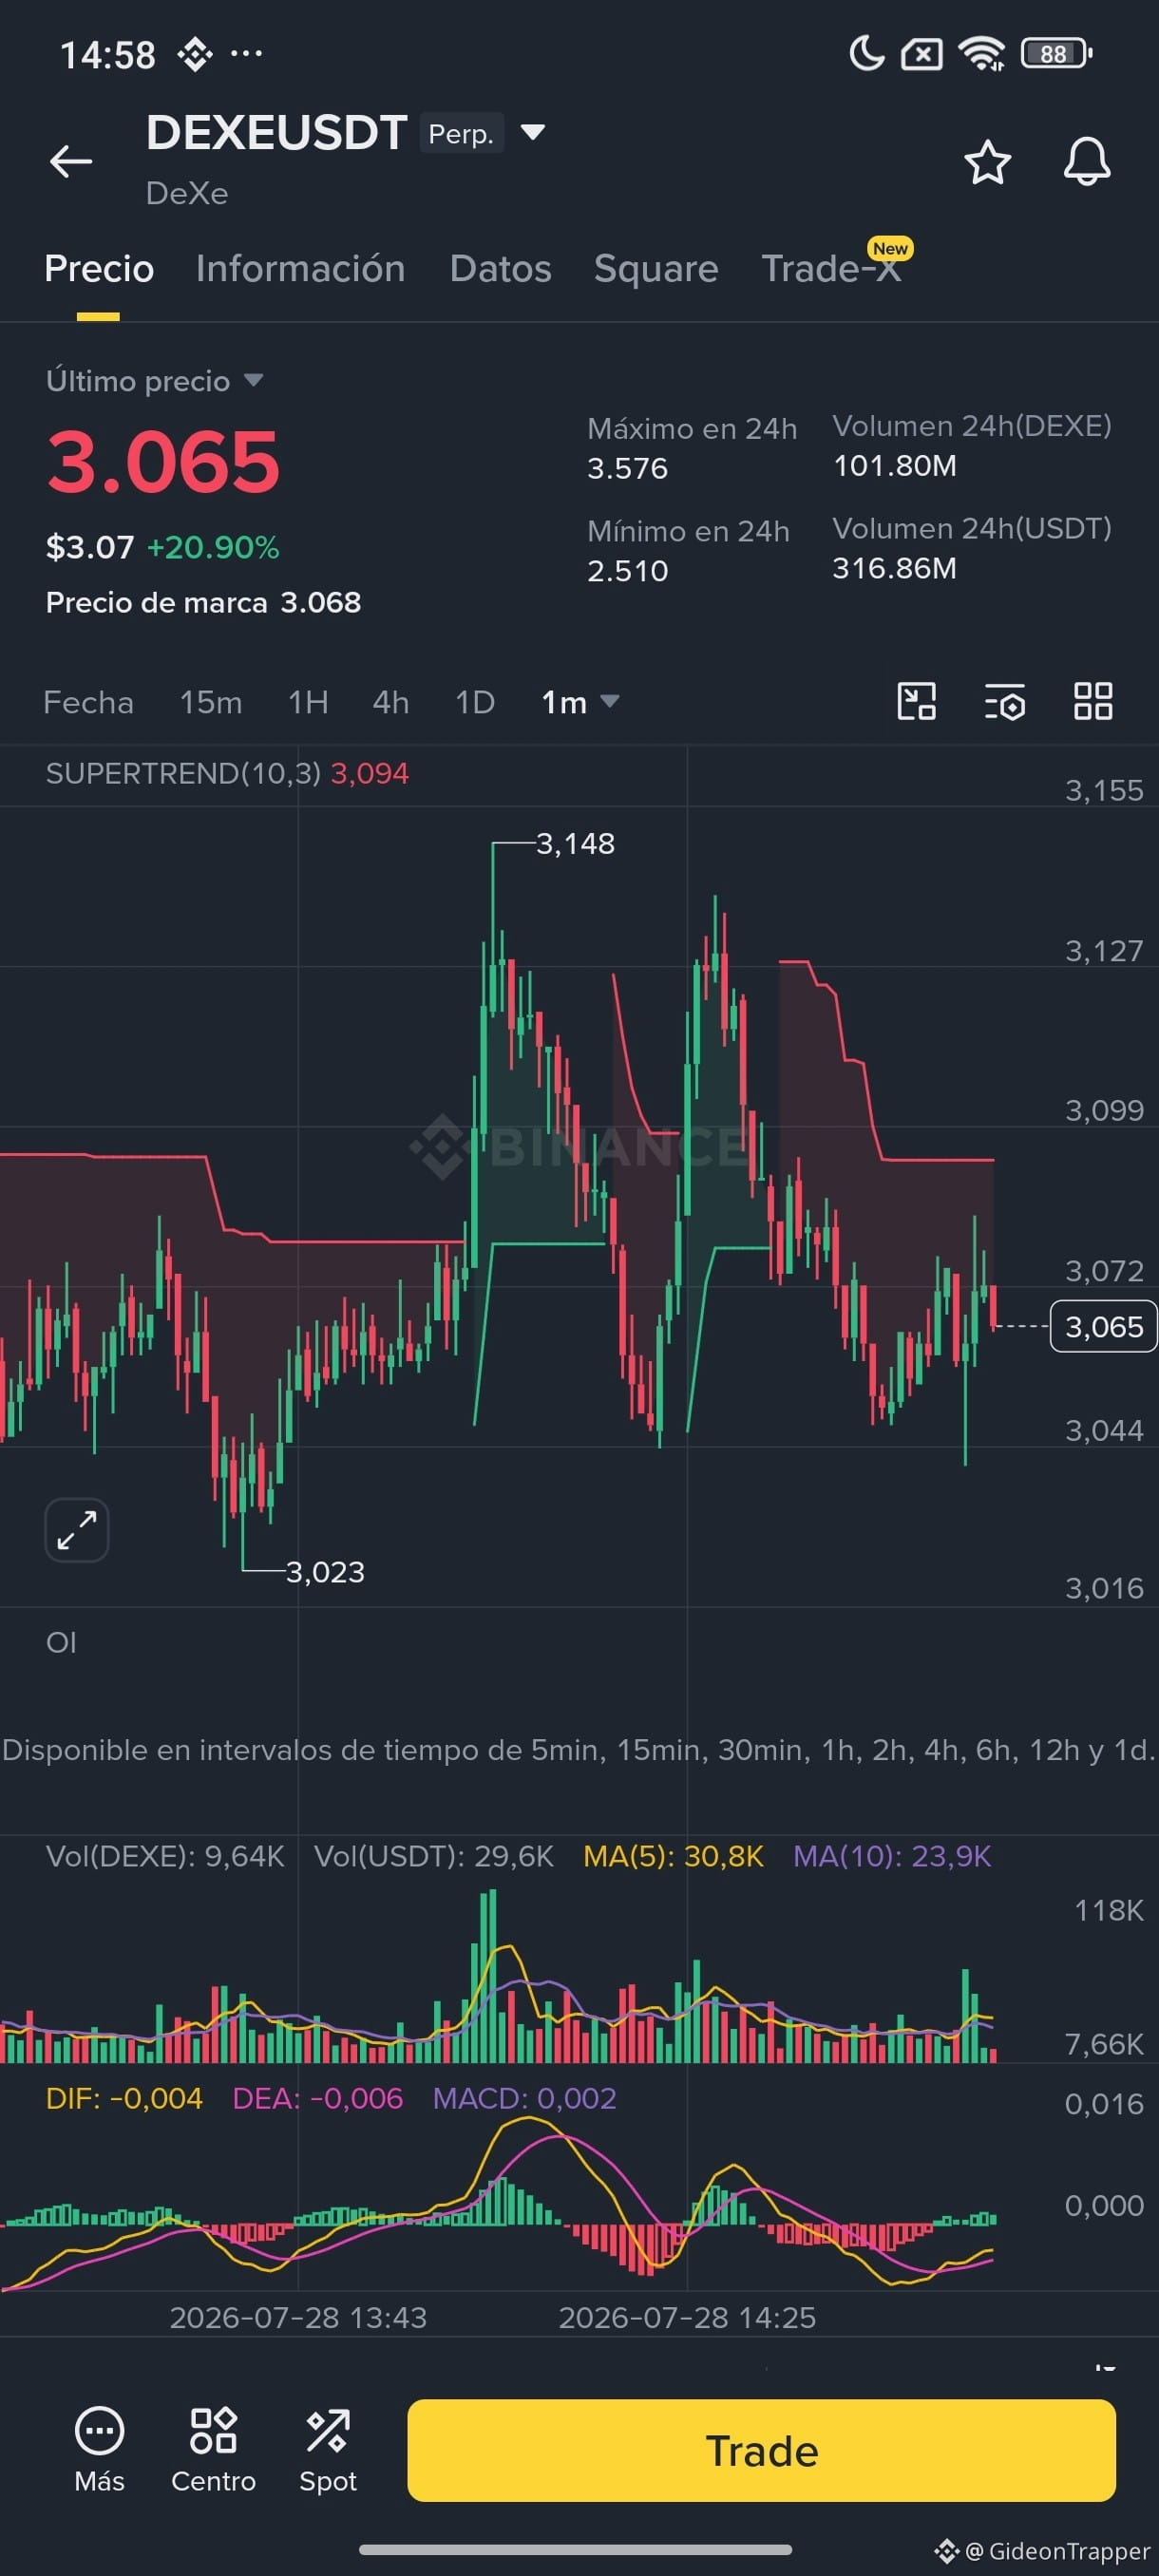Screen dimensions: 1159x2576
Task: Open chart indicator settings icon
Action: 1004,701
